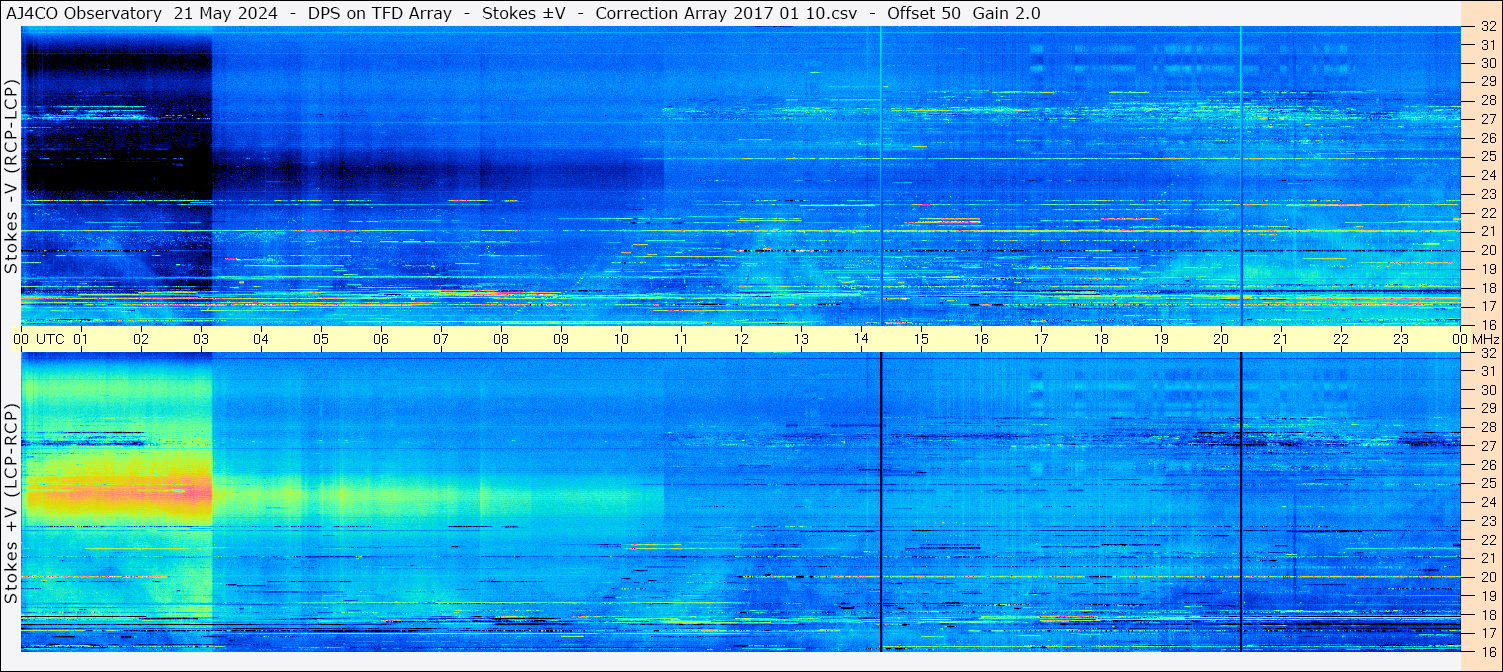Click the 21 MHz label of Stokes +V panel
The width and height of the screenshot is (1503, 672).
1488,558
